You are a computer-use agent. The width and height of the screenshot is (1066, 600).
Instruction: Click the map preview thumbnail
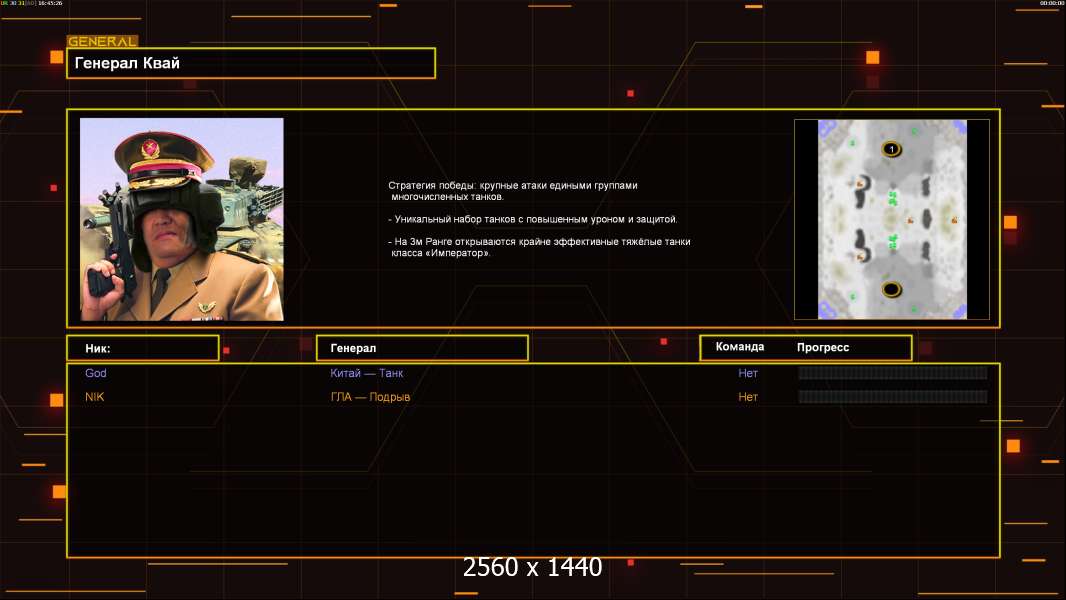892,219
